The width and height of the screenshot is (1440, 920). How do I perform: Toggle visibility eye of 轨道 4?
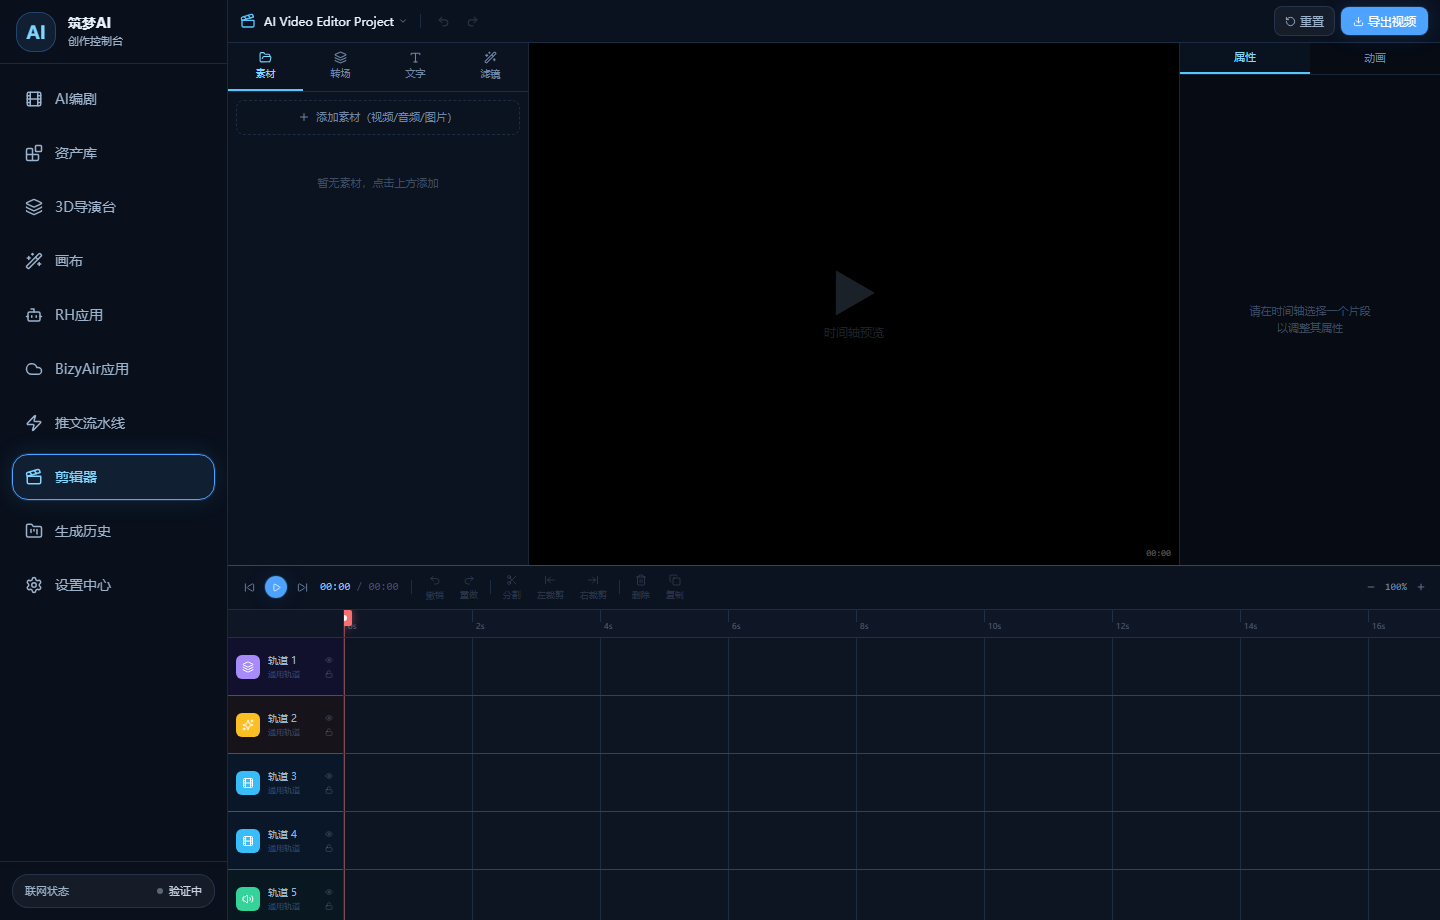[x=329, y=834]
